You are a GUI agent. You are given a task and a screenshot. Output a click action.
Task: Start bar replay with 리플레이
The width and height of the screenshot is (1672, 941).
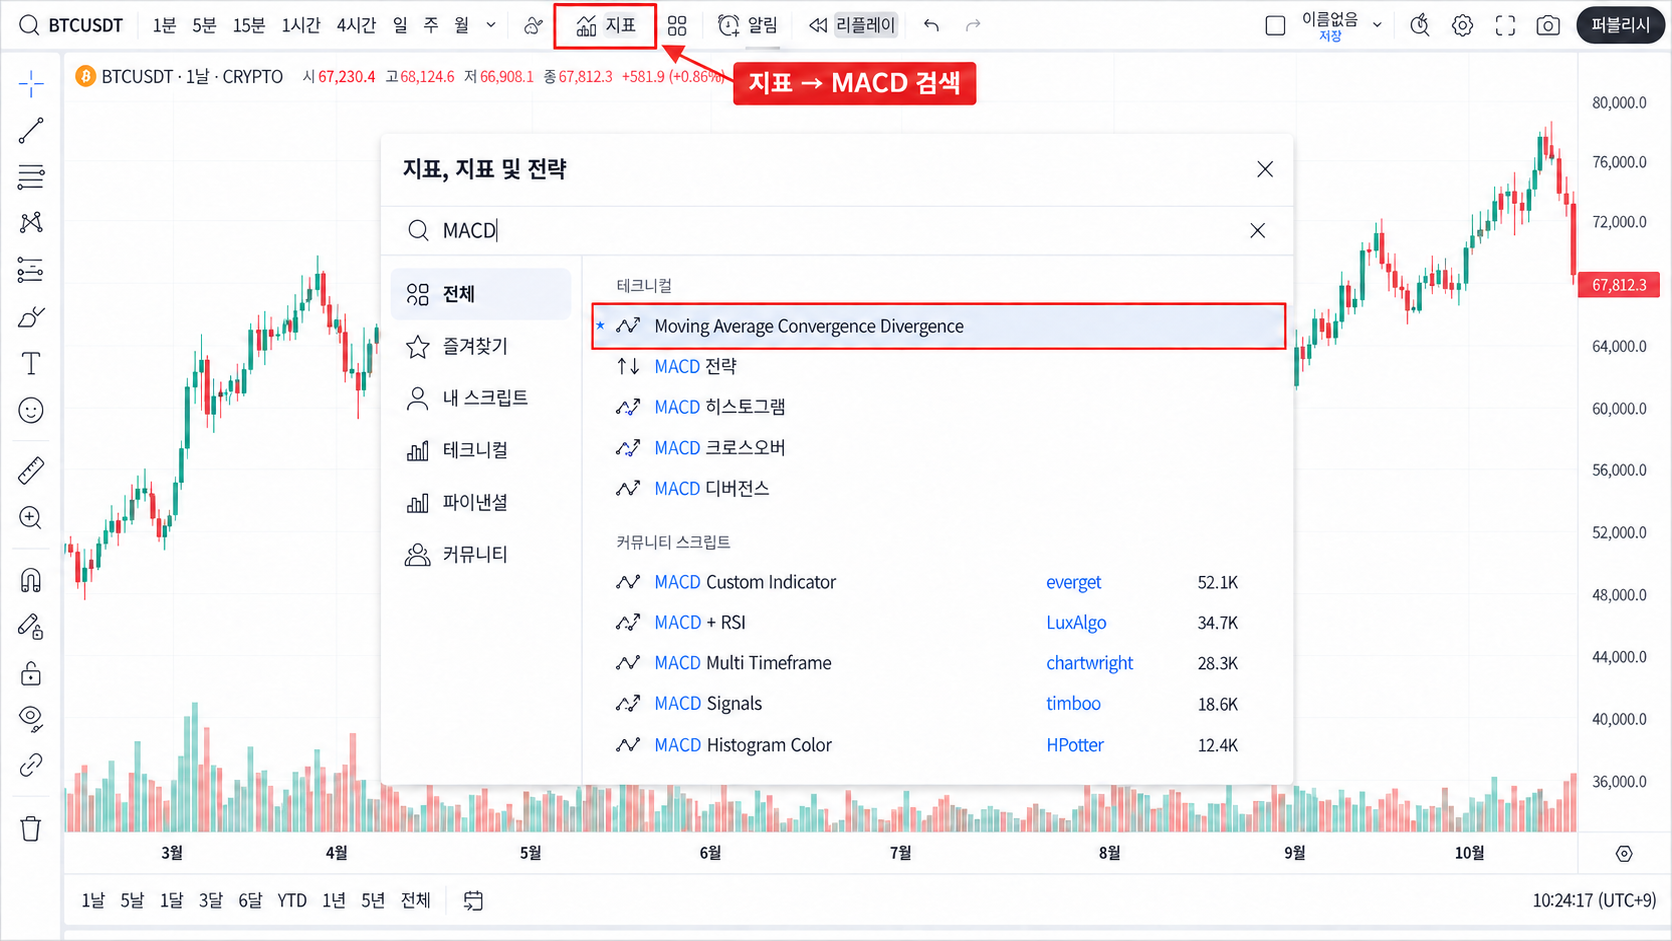pos(852,25)
